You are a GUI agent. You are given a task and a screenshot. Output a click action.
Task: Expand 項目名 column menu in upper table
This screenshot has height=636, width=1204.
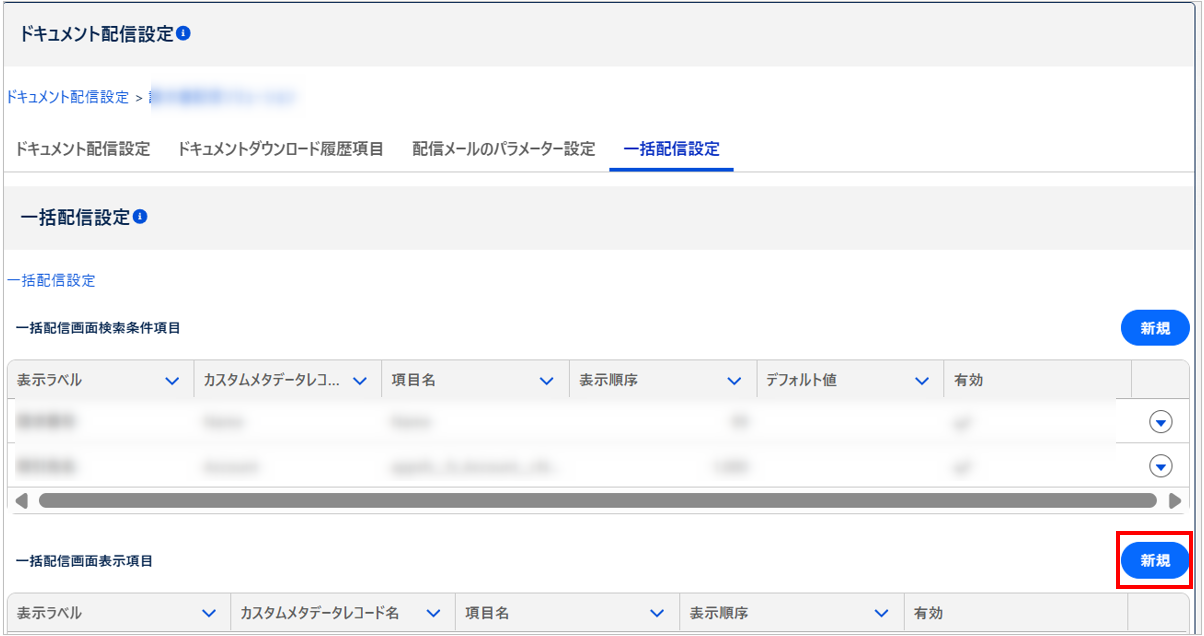546,381
